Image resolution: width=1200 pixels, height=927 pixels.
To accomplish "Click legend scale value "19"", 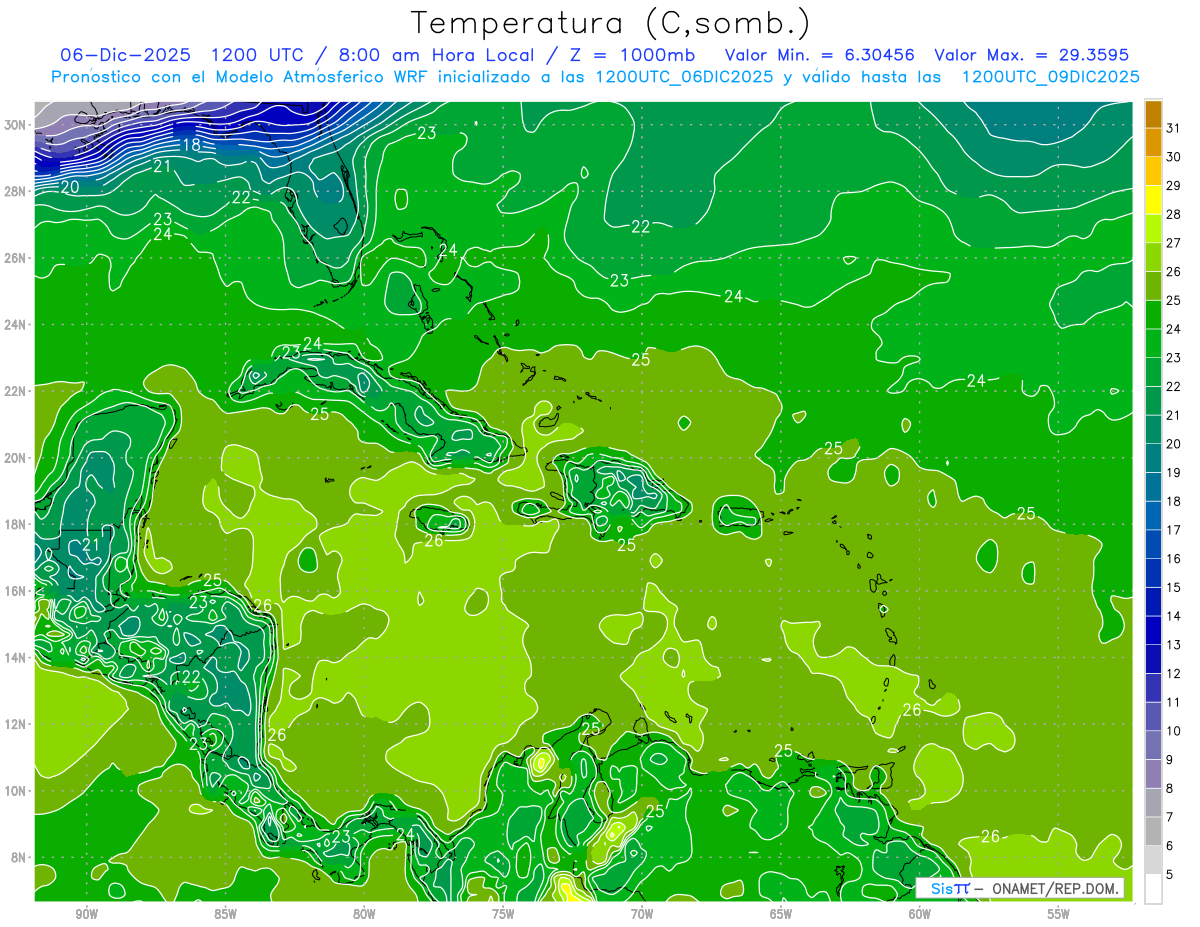I will (1174, 472).
